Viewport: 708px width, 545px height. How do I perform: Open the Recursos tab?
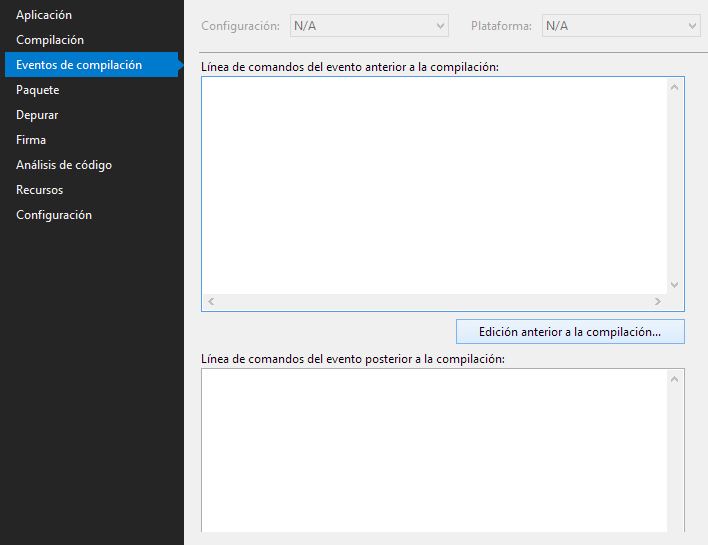pyautogui.click(x=39, y=190)
